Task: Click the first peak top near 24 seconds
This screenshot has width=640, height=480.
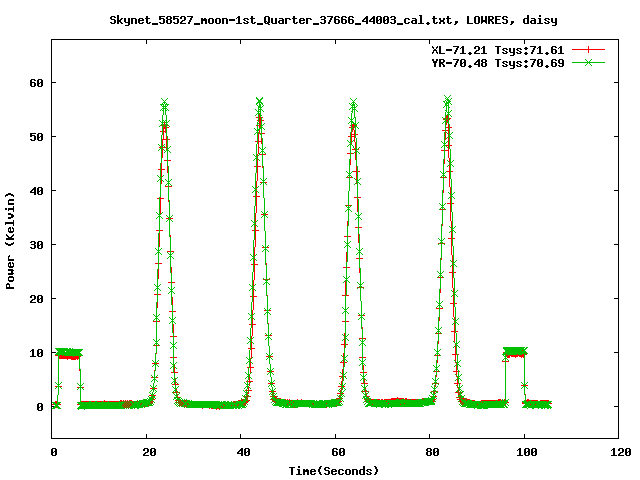Action: point(164,103)
